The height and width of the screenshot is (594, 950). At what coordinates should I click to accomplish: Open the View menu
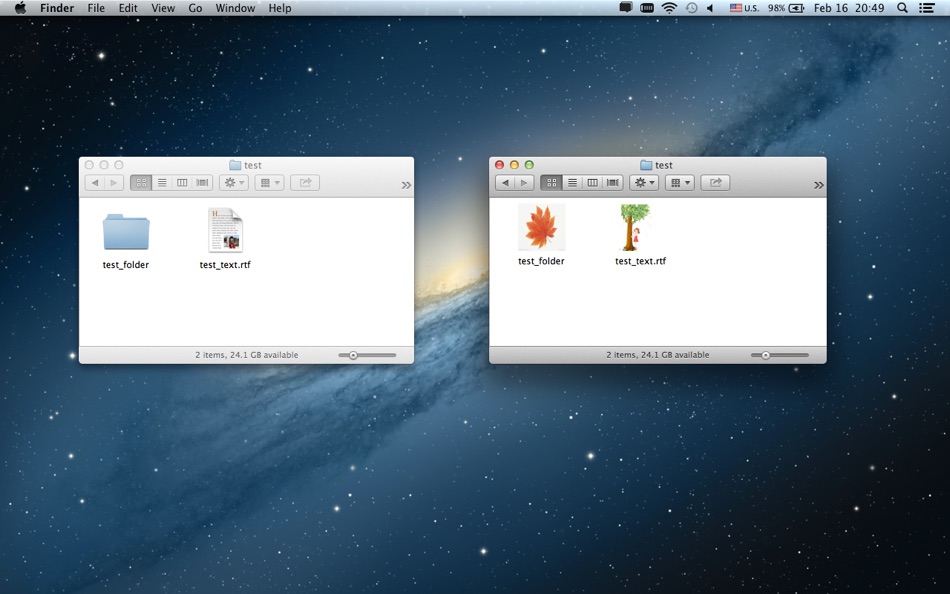[x=163, y=8]
